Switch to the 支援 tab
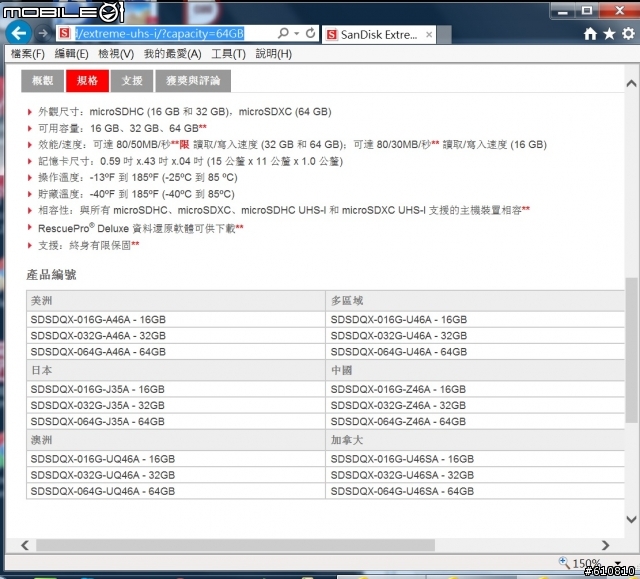Image resolution: width=640 pixels, height=579 pixels. point(132,81)
